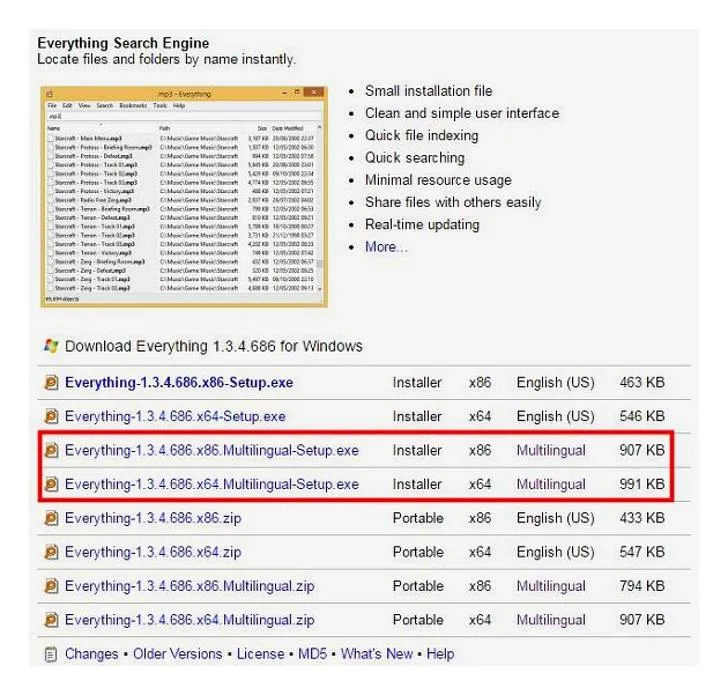The height and width of the screenshot is (695, 728).
Task: Click the Download Everything 1.3.4.686 for Windows heading
Action: [x=214, y=346]
